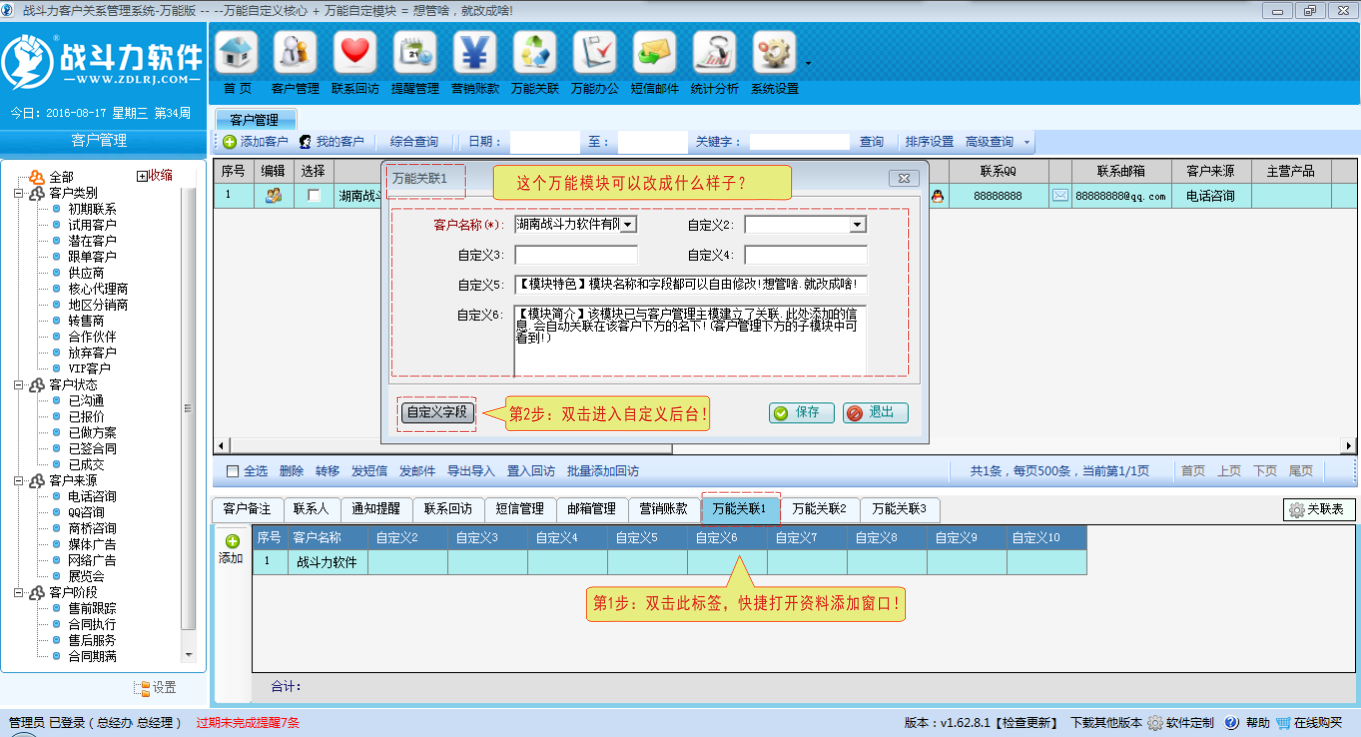1361x737 pixels.
Task: Select 潜在客户 in tree
Action: (x=92, y=241)
